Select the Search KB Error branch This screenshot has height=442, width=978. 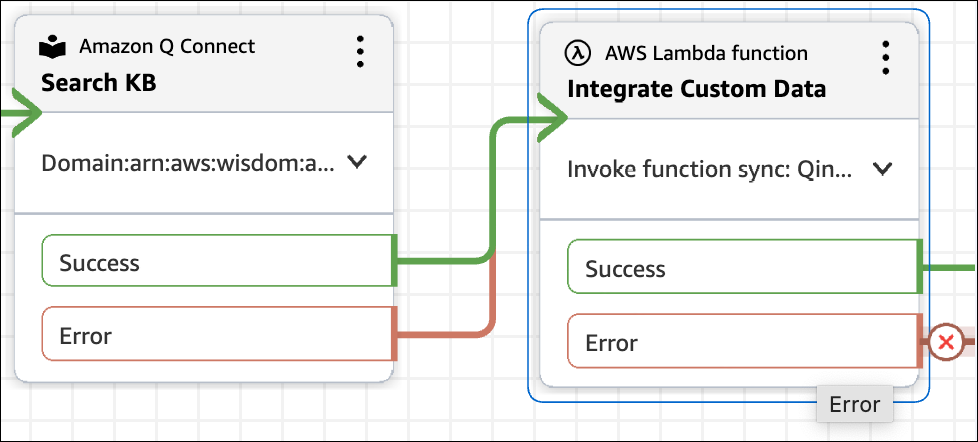pyautogui.click(x=219, y=334)
